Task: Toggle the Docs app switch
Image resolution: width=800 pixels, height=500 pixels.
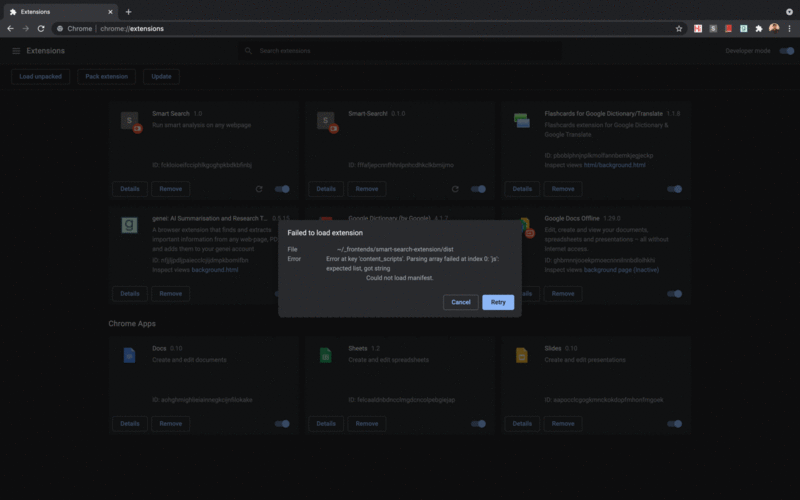Action: 282,423
